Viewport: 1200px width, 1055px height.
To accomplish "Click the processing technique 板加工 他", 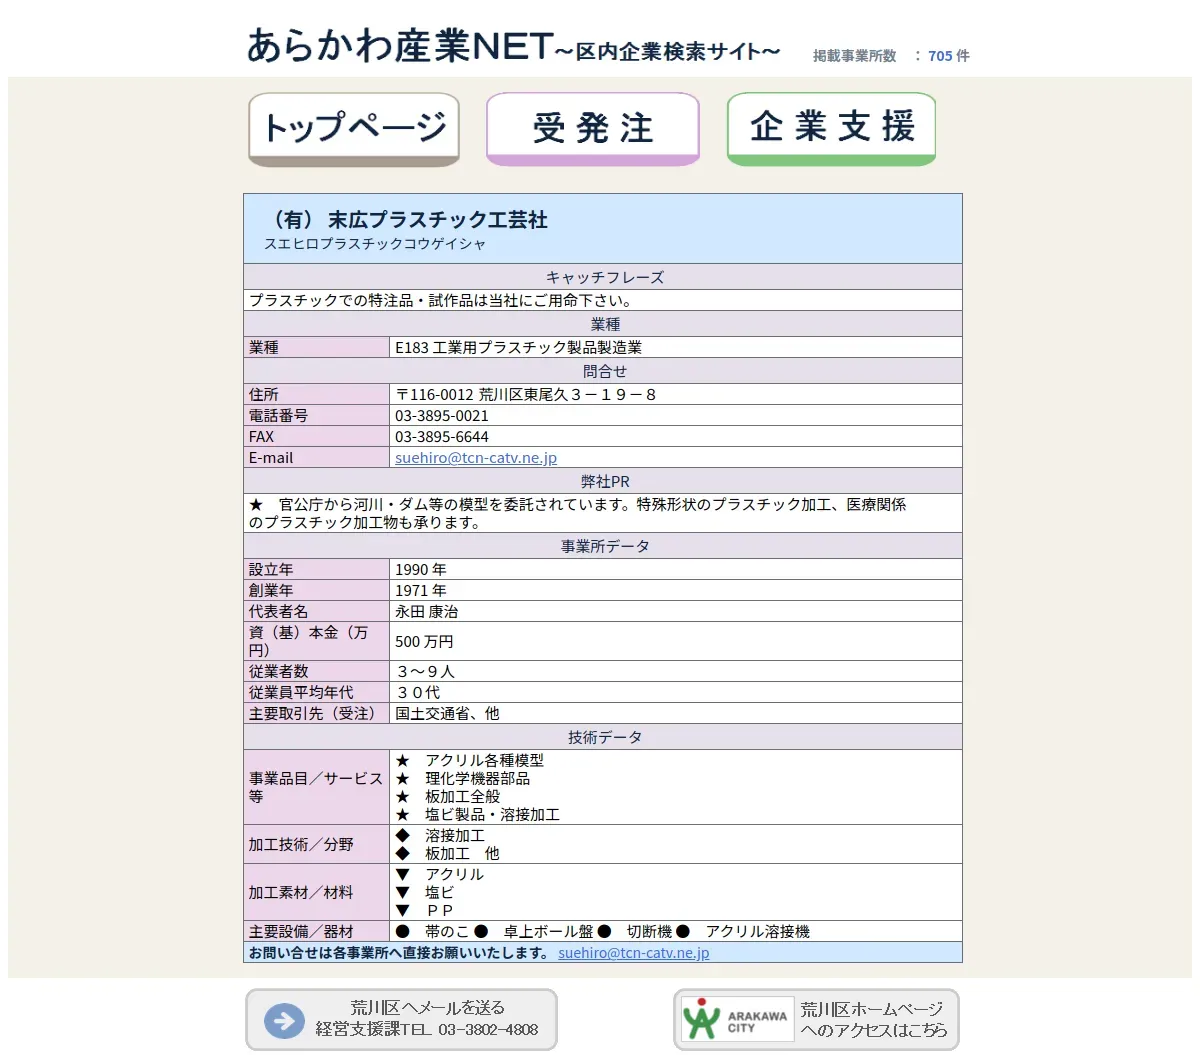I will click(x=462, y=854).
